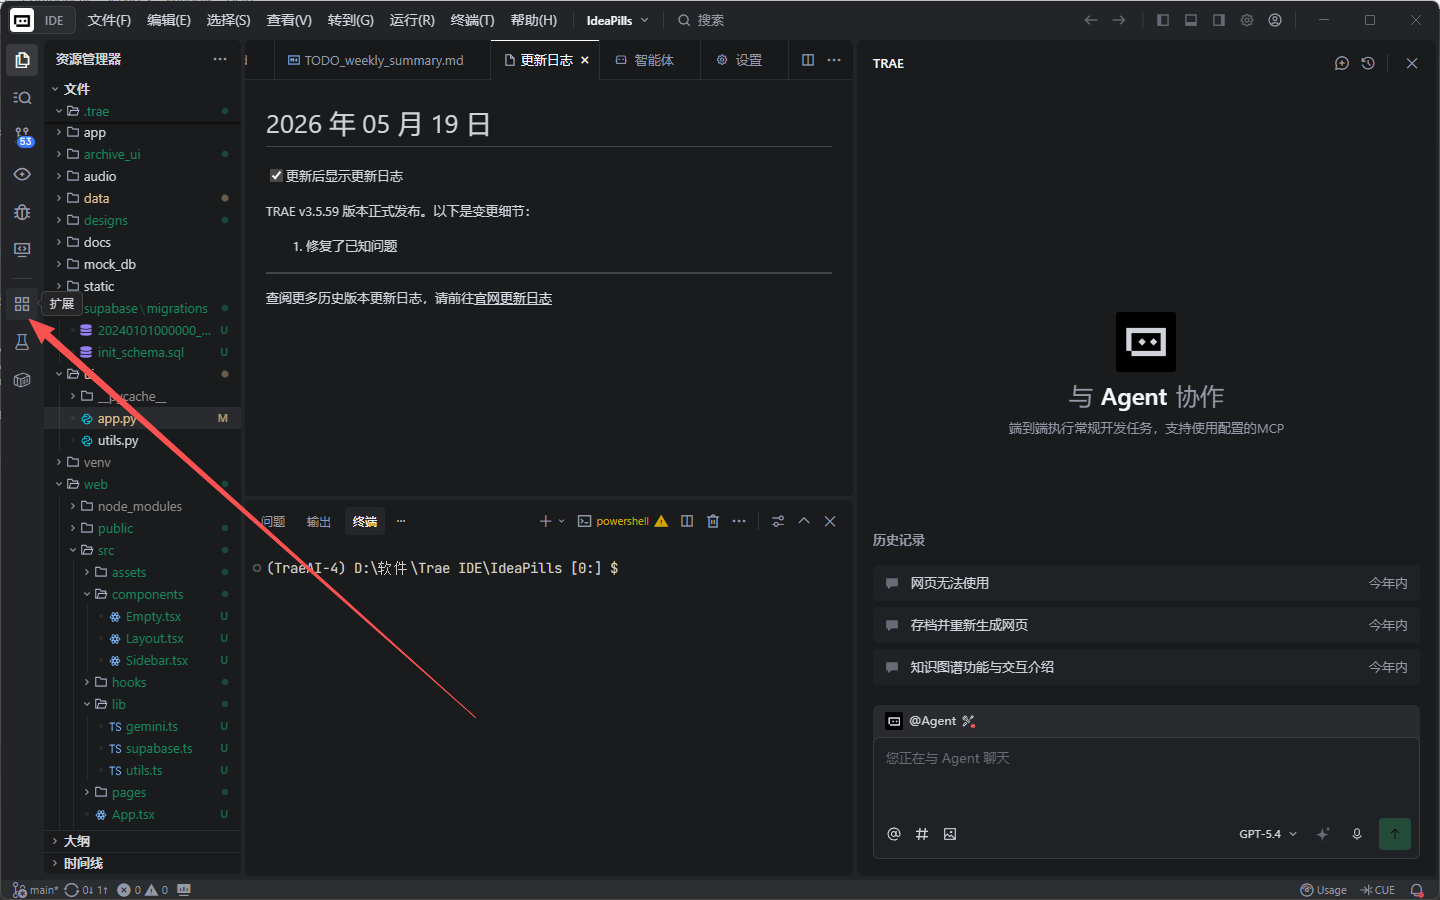Screen dimensions: 1440x900
Task: Open the 官网更新日志 link
Action: pyautogui.click(x=513, y=298)
